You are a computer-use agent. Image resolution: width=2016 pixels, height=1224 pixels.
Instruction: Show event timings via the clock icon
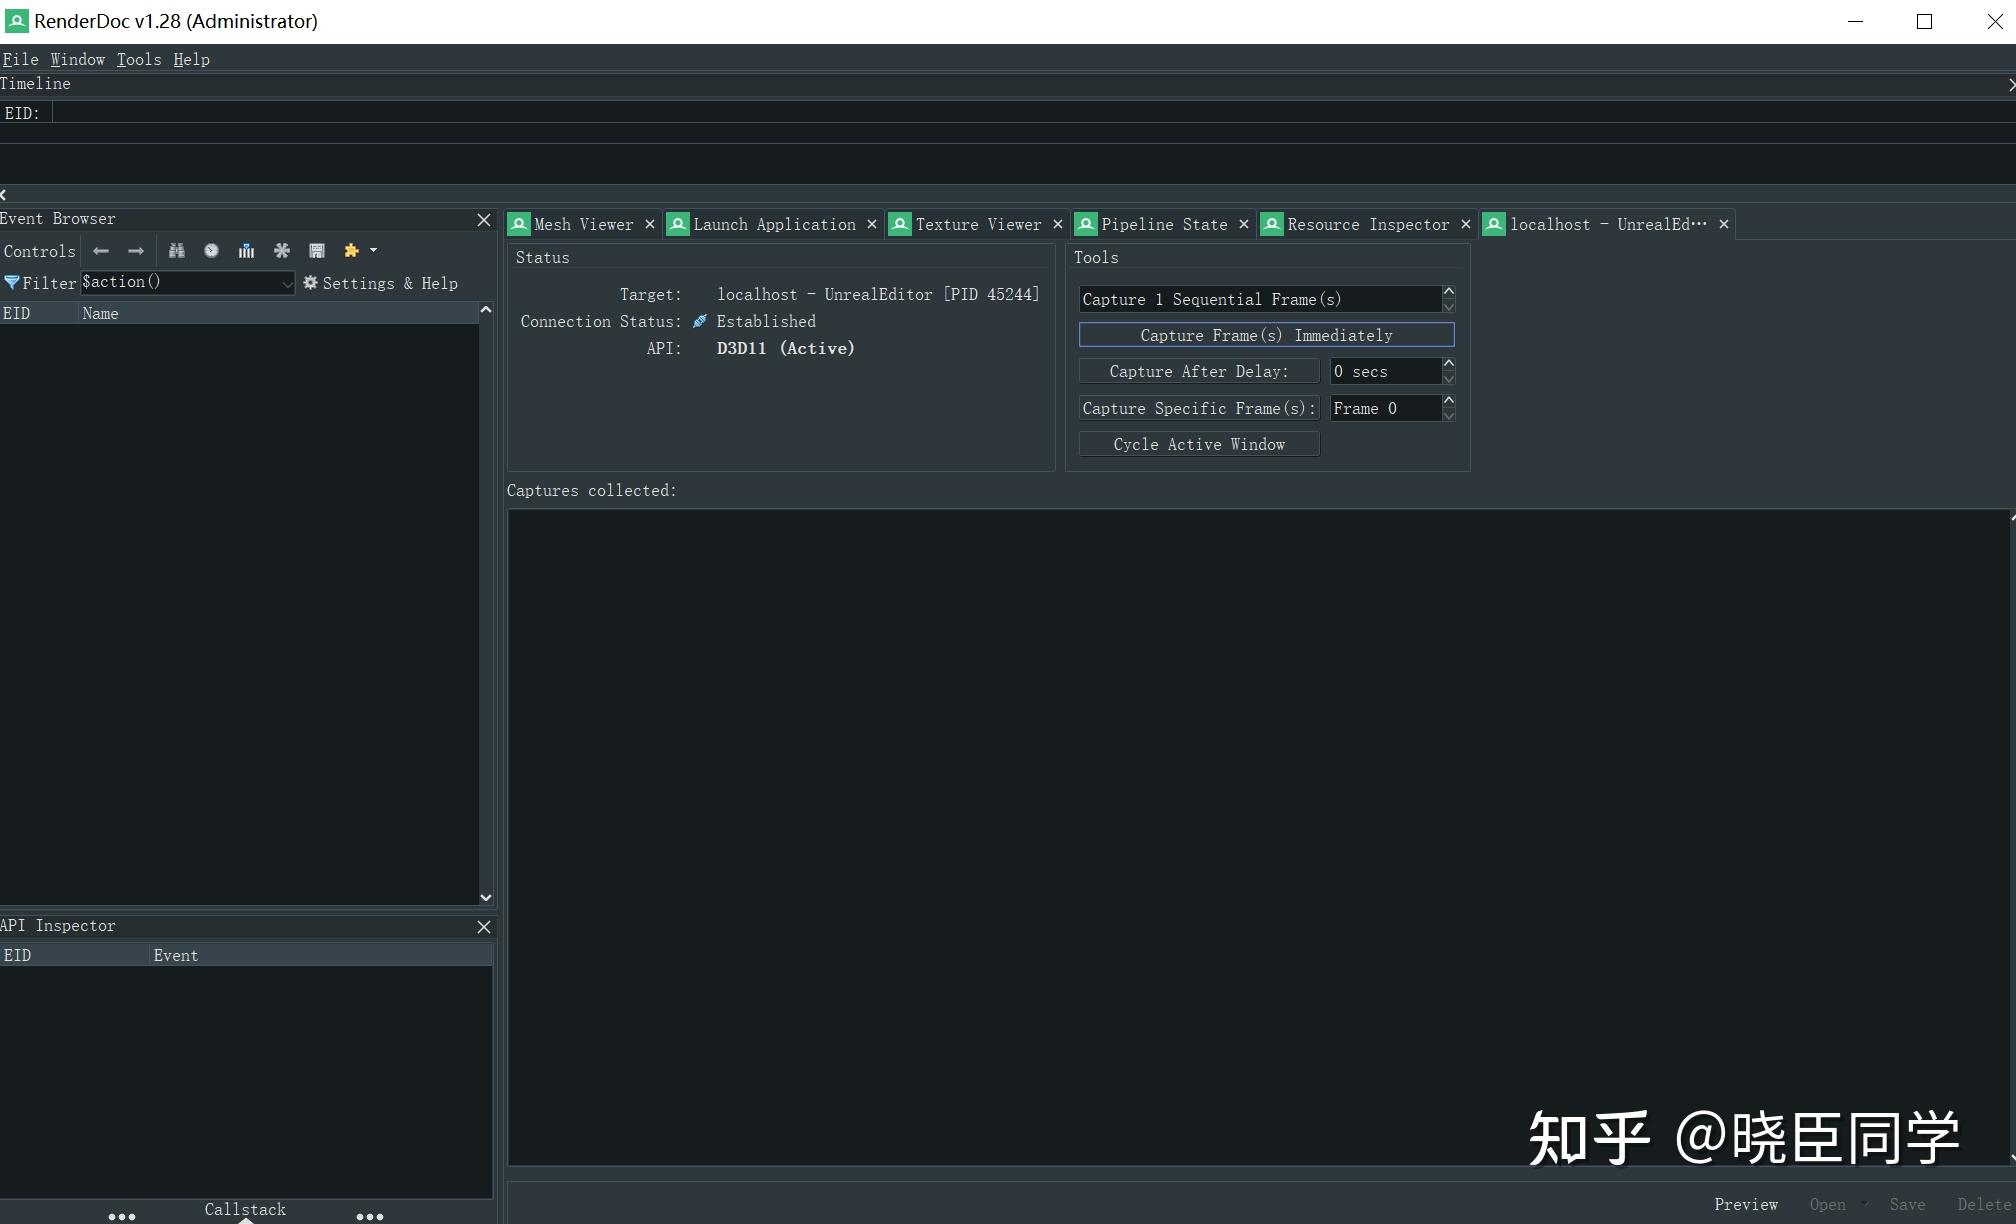(211, 251)
